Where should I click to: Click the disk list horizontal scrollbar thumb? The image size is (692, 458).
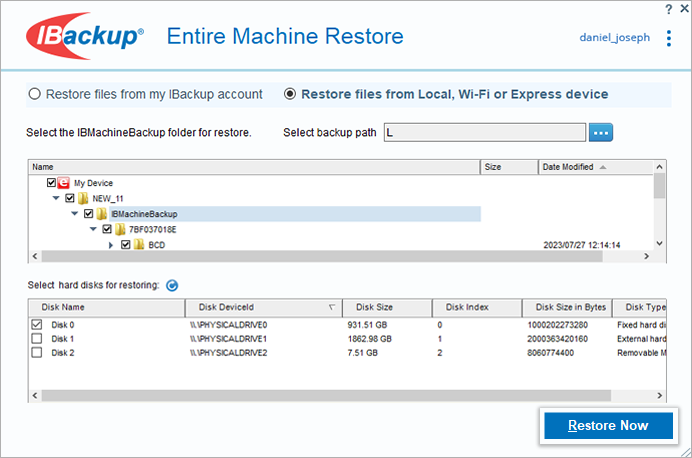pos(326,396)
